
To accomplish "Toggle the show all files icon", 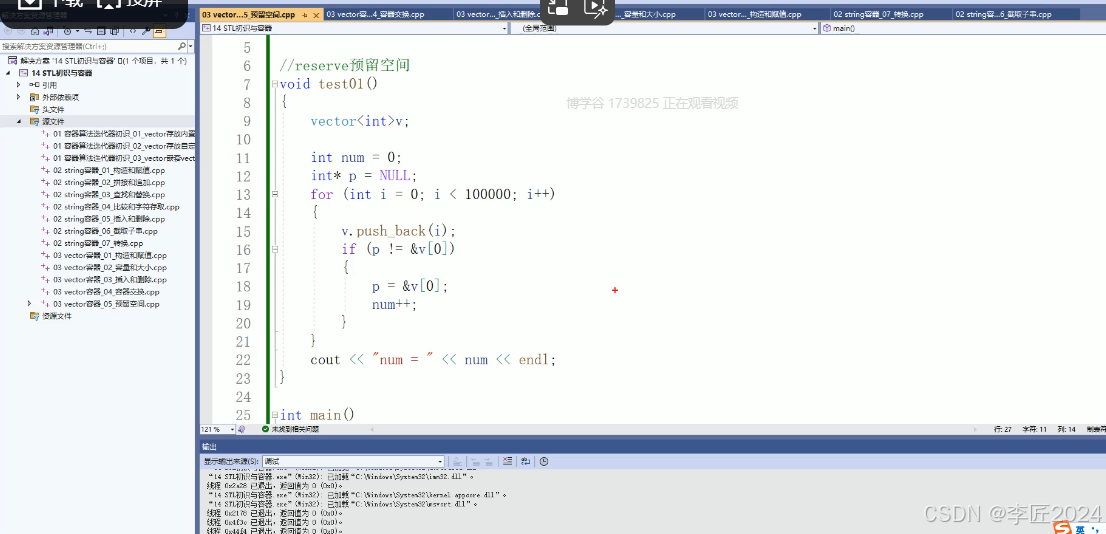I will (114, 31).
